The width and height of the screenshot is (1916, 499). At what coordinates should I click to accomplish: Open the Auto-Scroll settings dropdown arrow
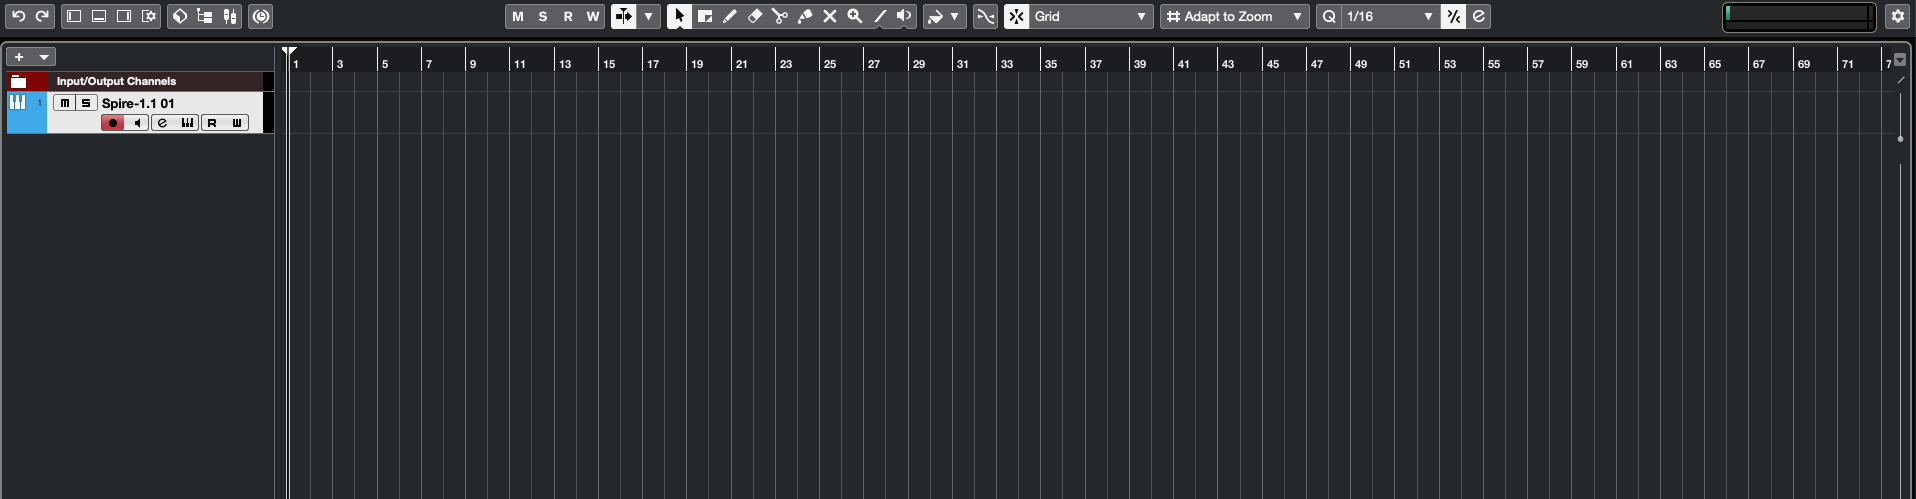coord(649,16)
